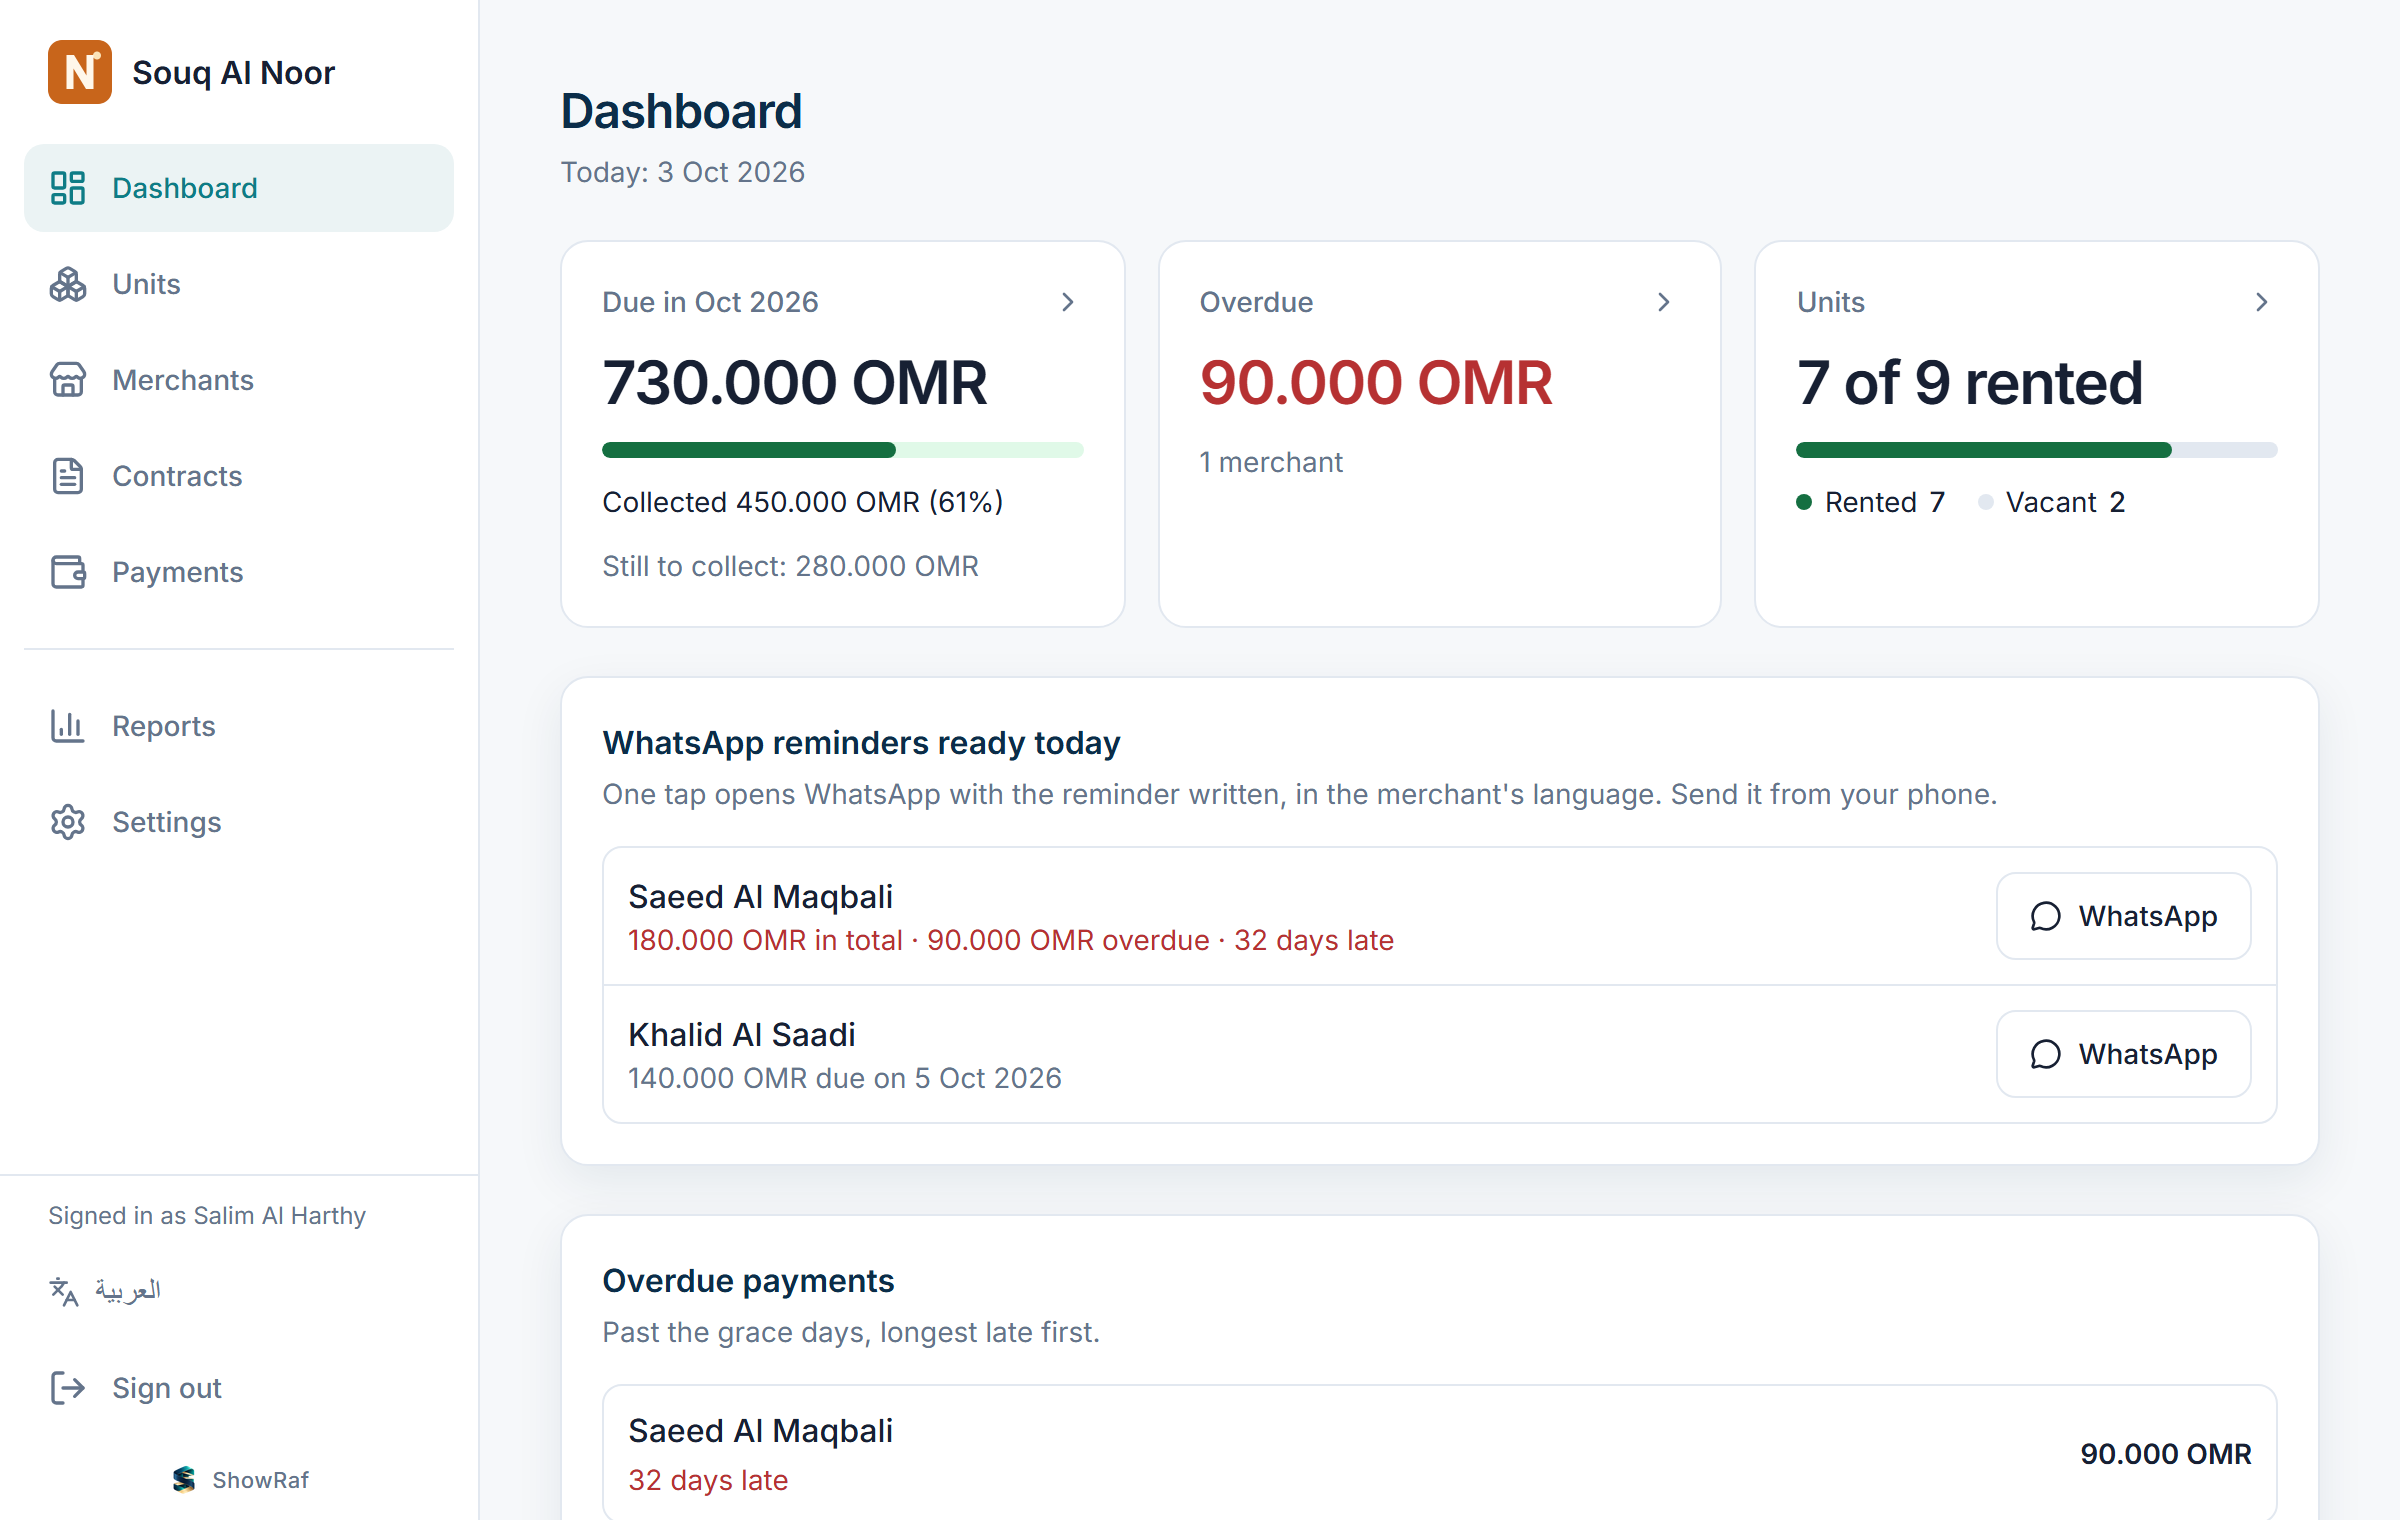Click the translate language icon
2400x1520 pixels.
(x=64, y=1291)
